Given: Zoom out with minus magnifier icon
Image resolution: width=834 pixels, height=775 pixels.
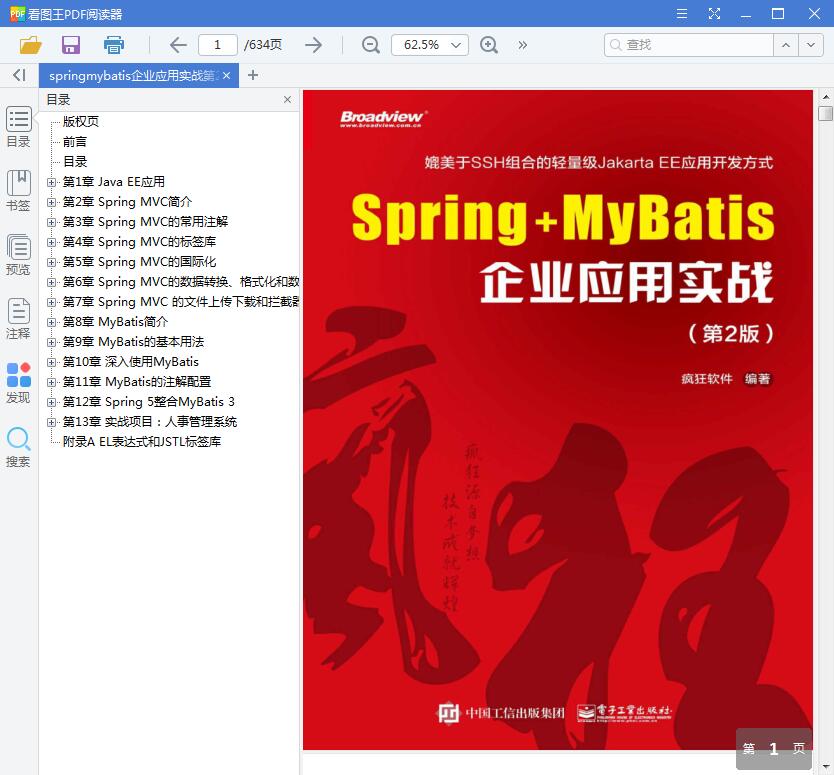Looking at the screenshot, I should [x=371, y=45].
